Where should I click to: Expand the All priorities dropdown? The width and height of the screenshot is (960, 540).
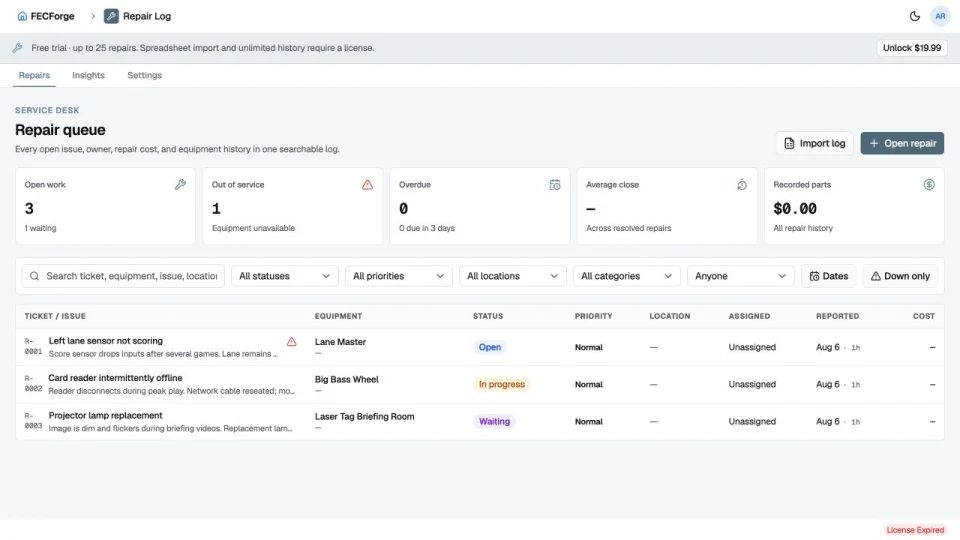click(399, 276)
